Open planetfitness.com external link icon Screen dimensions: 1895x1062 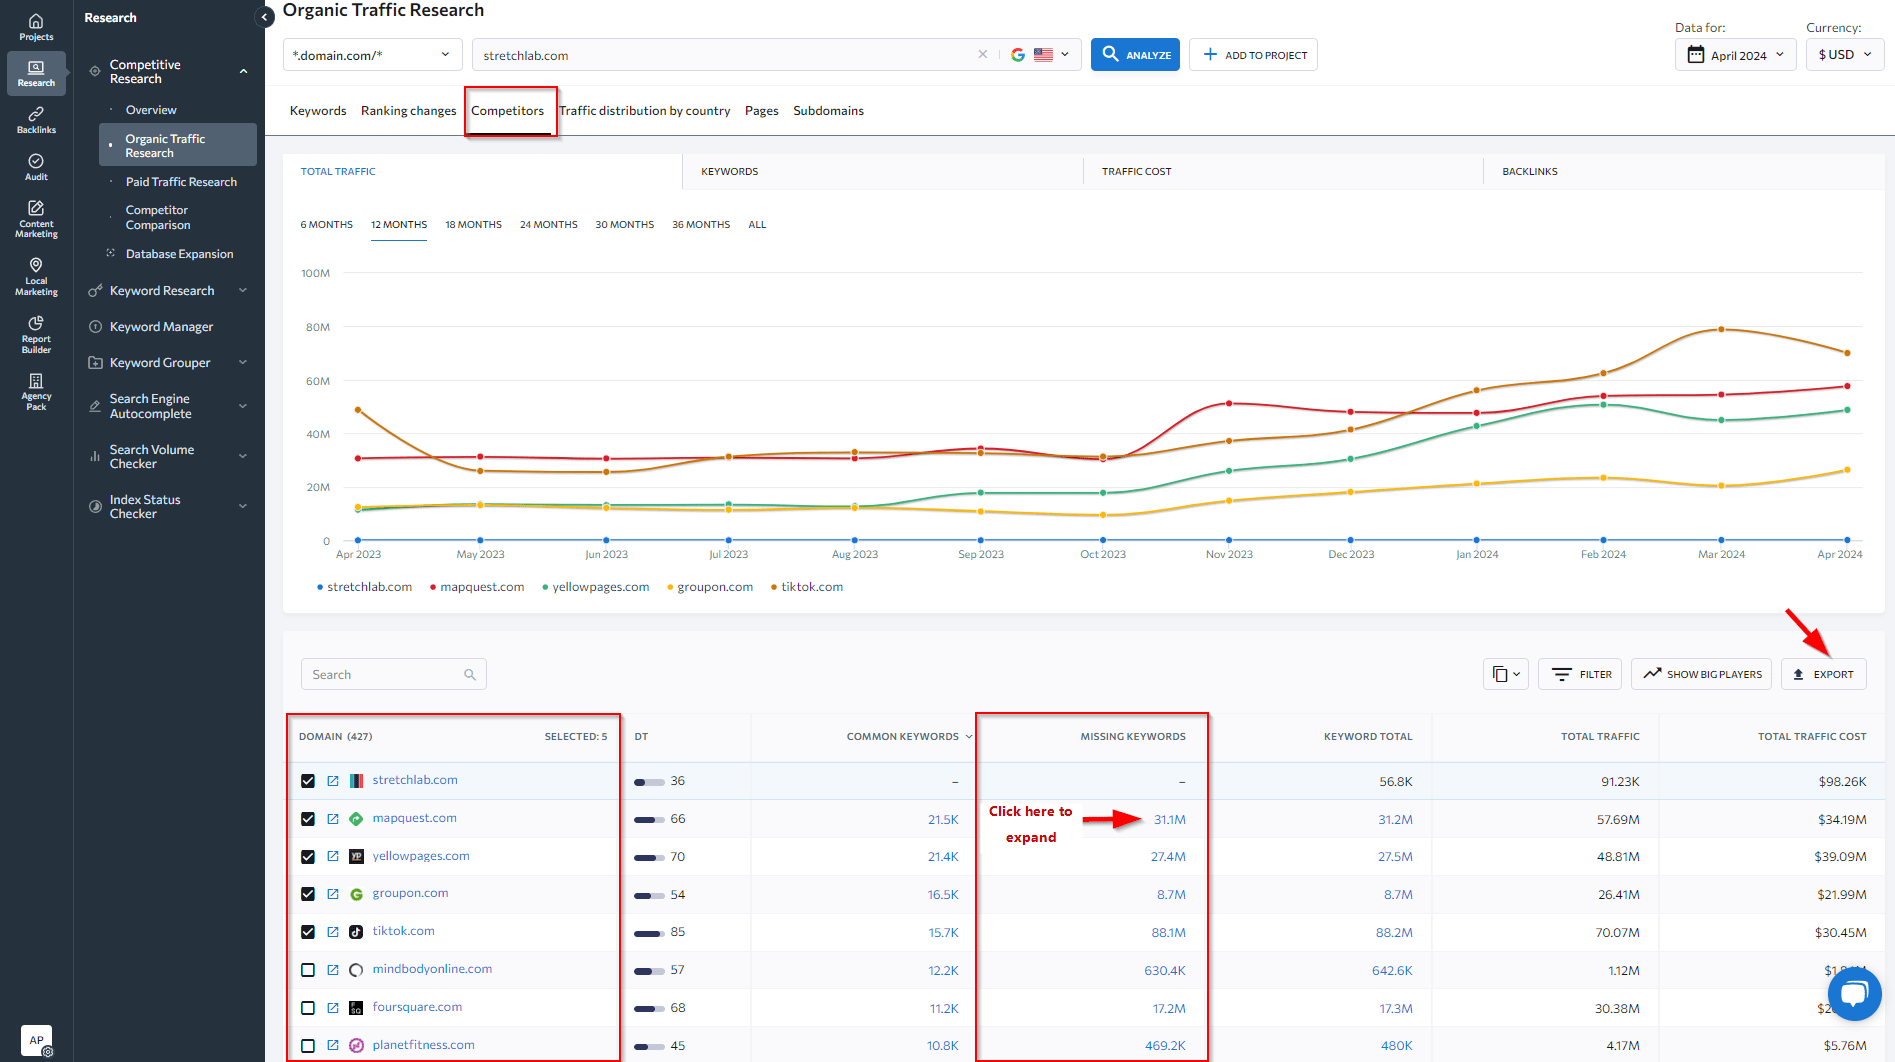click(333, 1046)
